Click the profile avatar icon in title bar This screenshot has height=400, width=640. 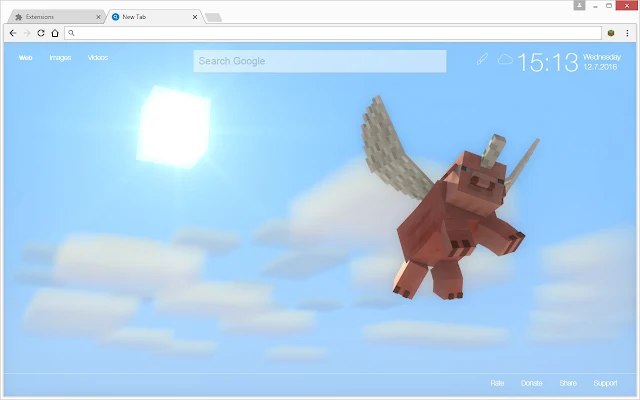tap(579, 5)
